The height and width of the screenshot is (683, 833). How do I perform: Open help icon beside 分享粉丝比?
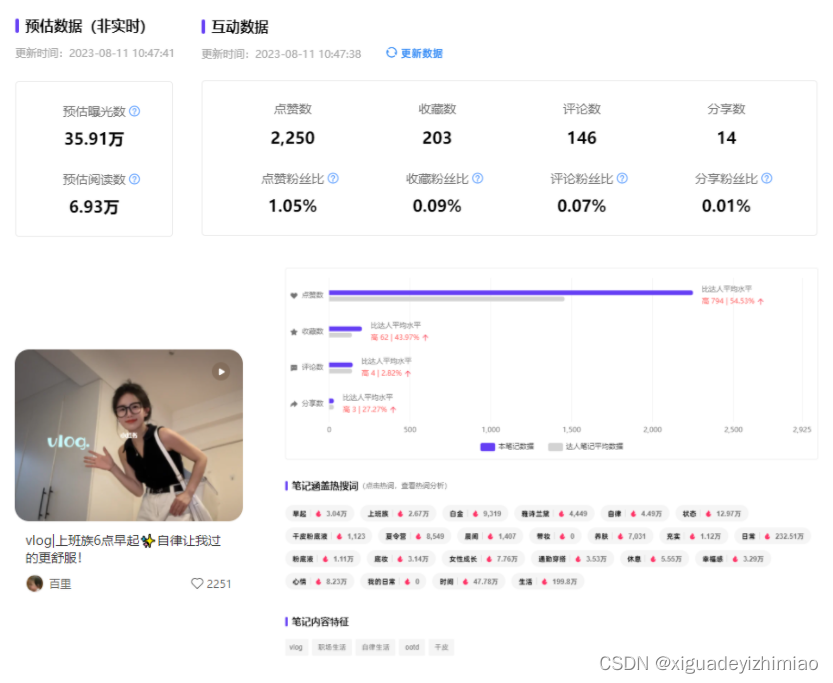pyautogui.click(x=767, y=178)
